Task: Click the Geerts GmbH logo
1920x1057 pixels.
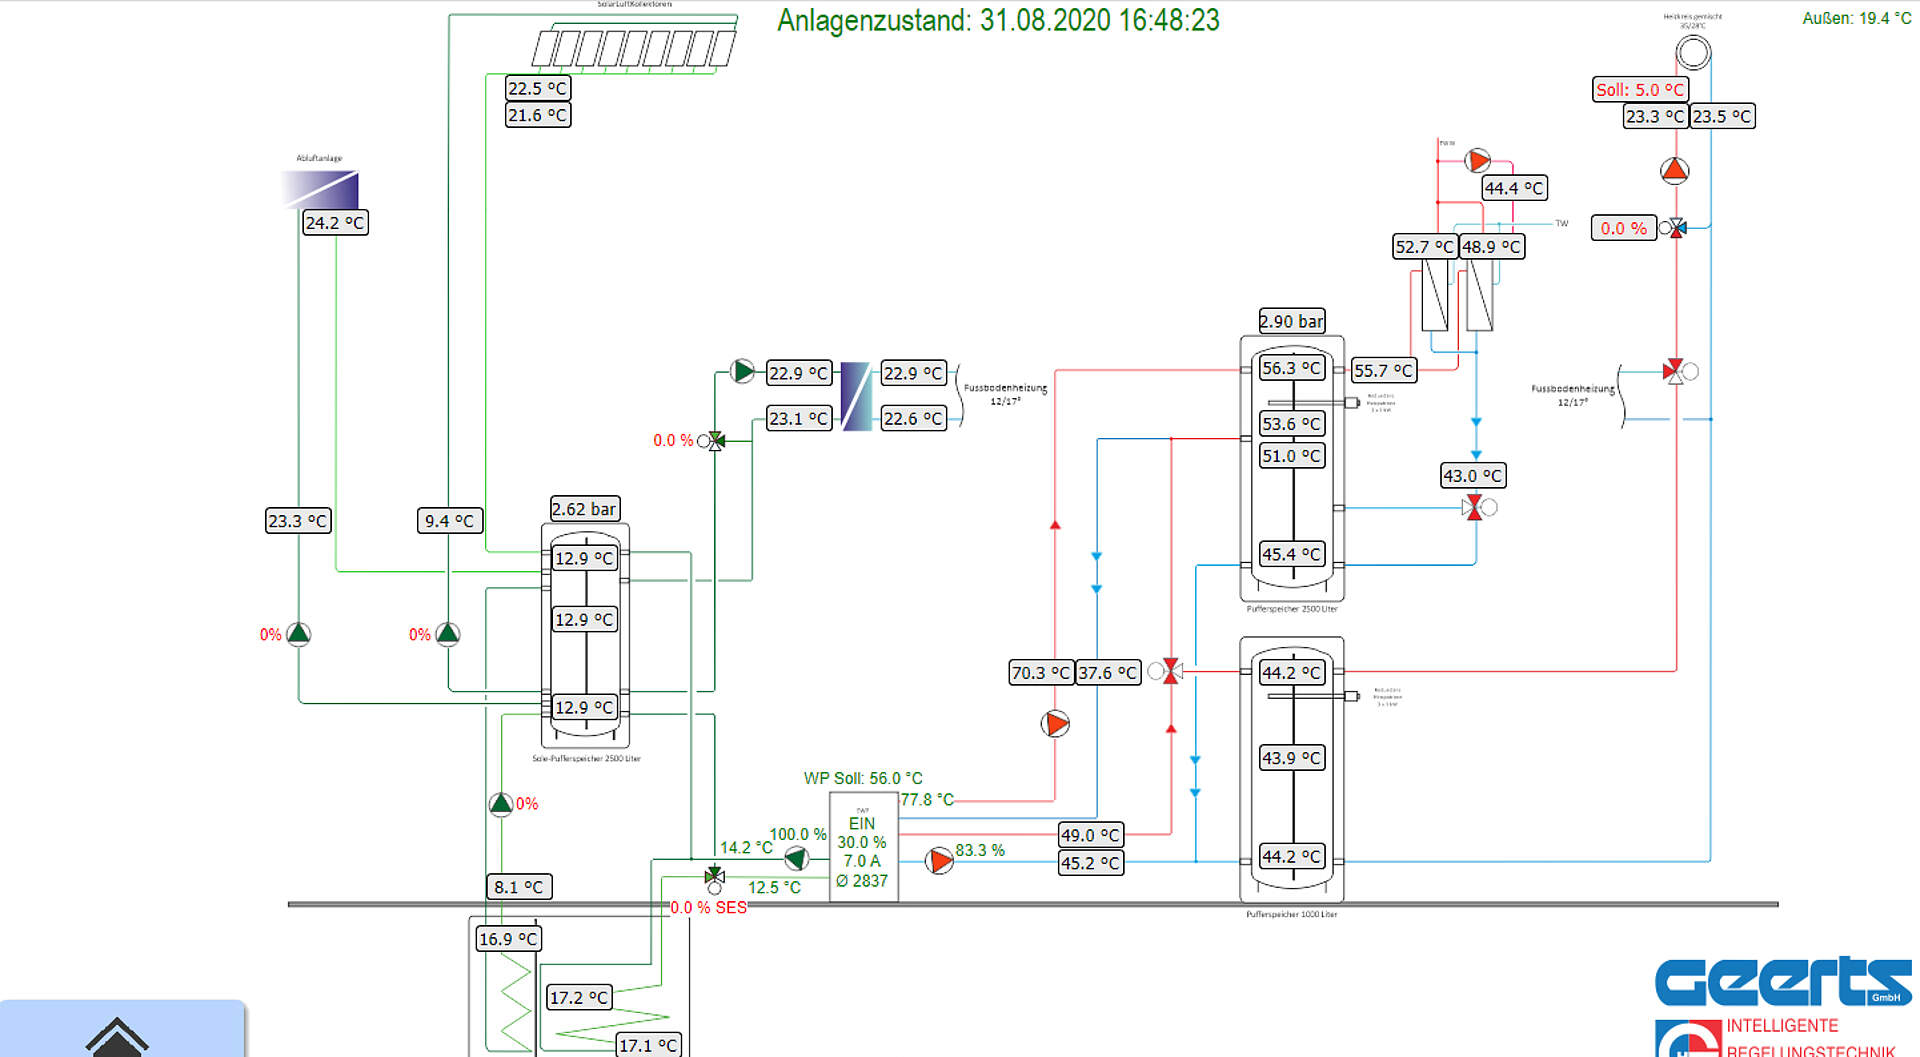Action: click(1783, 981)
